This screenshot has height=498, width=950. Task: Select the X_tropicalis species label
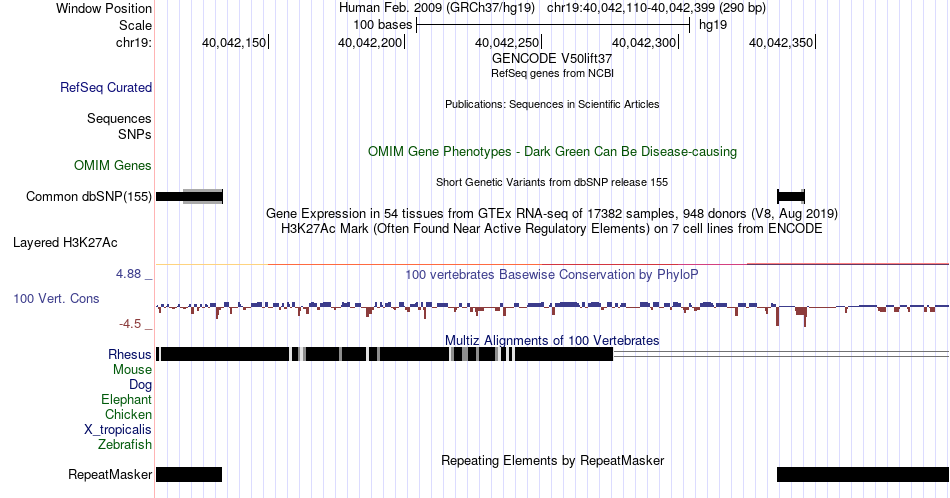tap(118, 430)
